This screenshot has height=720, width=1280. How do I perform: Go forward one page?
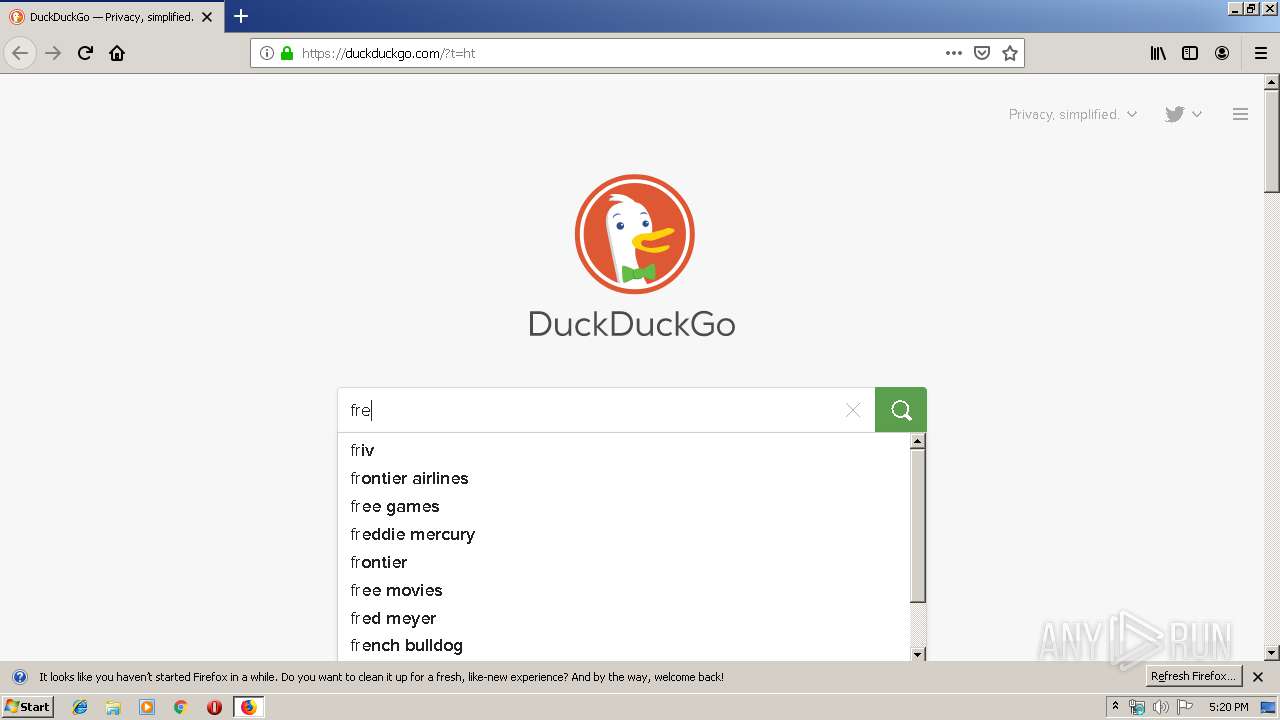[53, 53]
